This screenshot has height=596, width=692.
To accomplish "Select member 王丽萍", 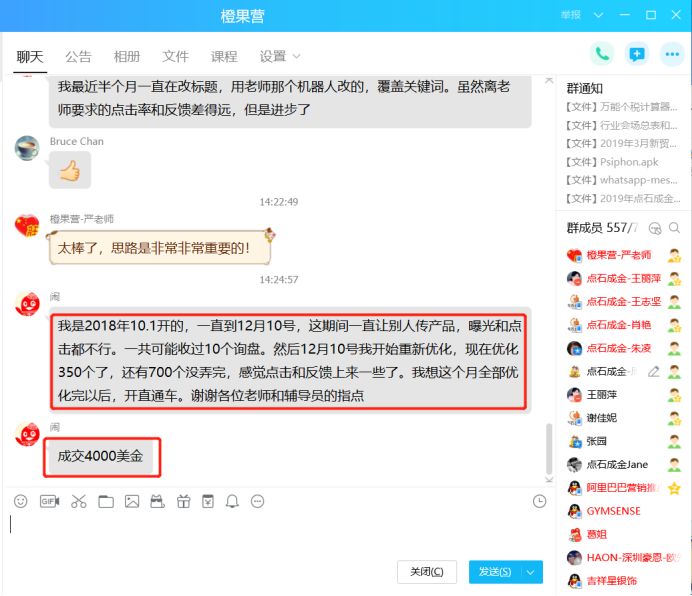I will (x=623, y=395).
